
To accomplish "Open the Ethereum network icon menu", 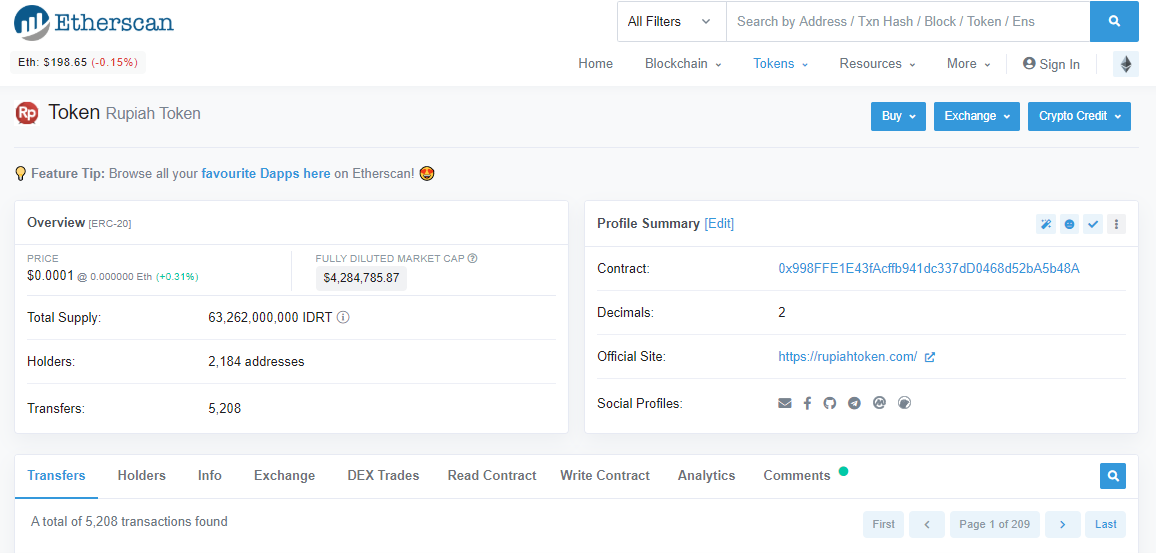I will pyautogui.click(x=1126, y=64).
